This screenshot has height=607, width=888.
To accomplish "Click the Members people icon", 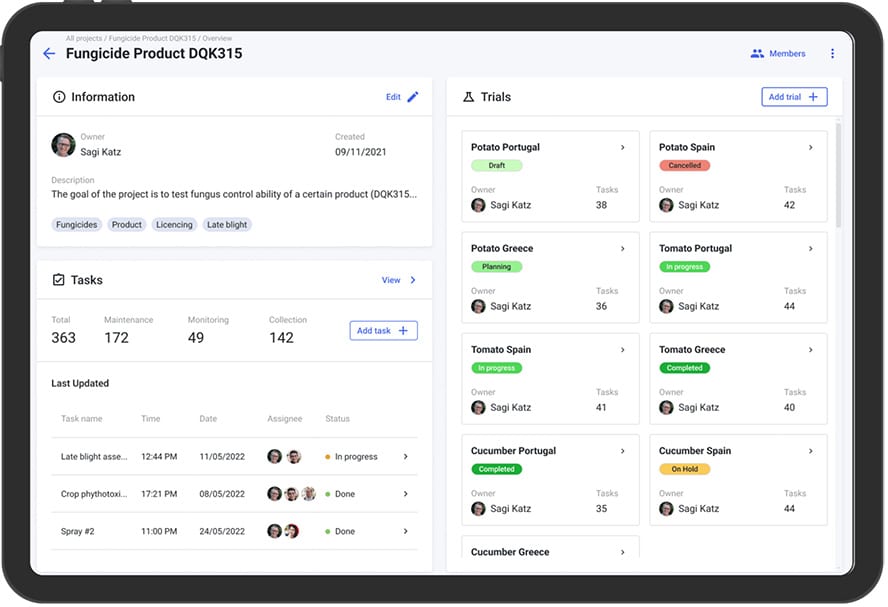I will (757, 53).
